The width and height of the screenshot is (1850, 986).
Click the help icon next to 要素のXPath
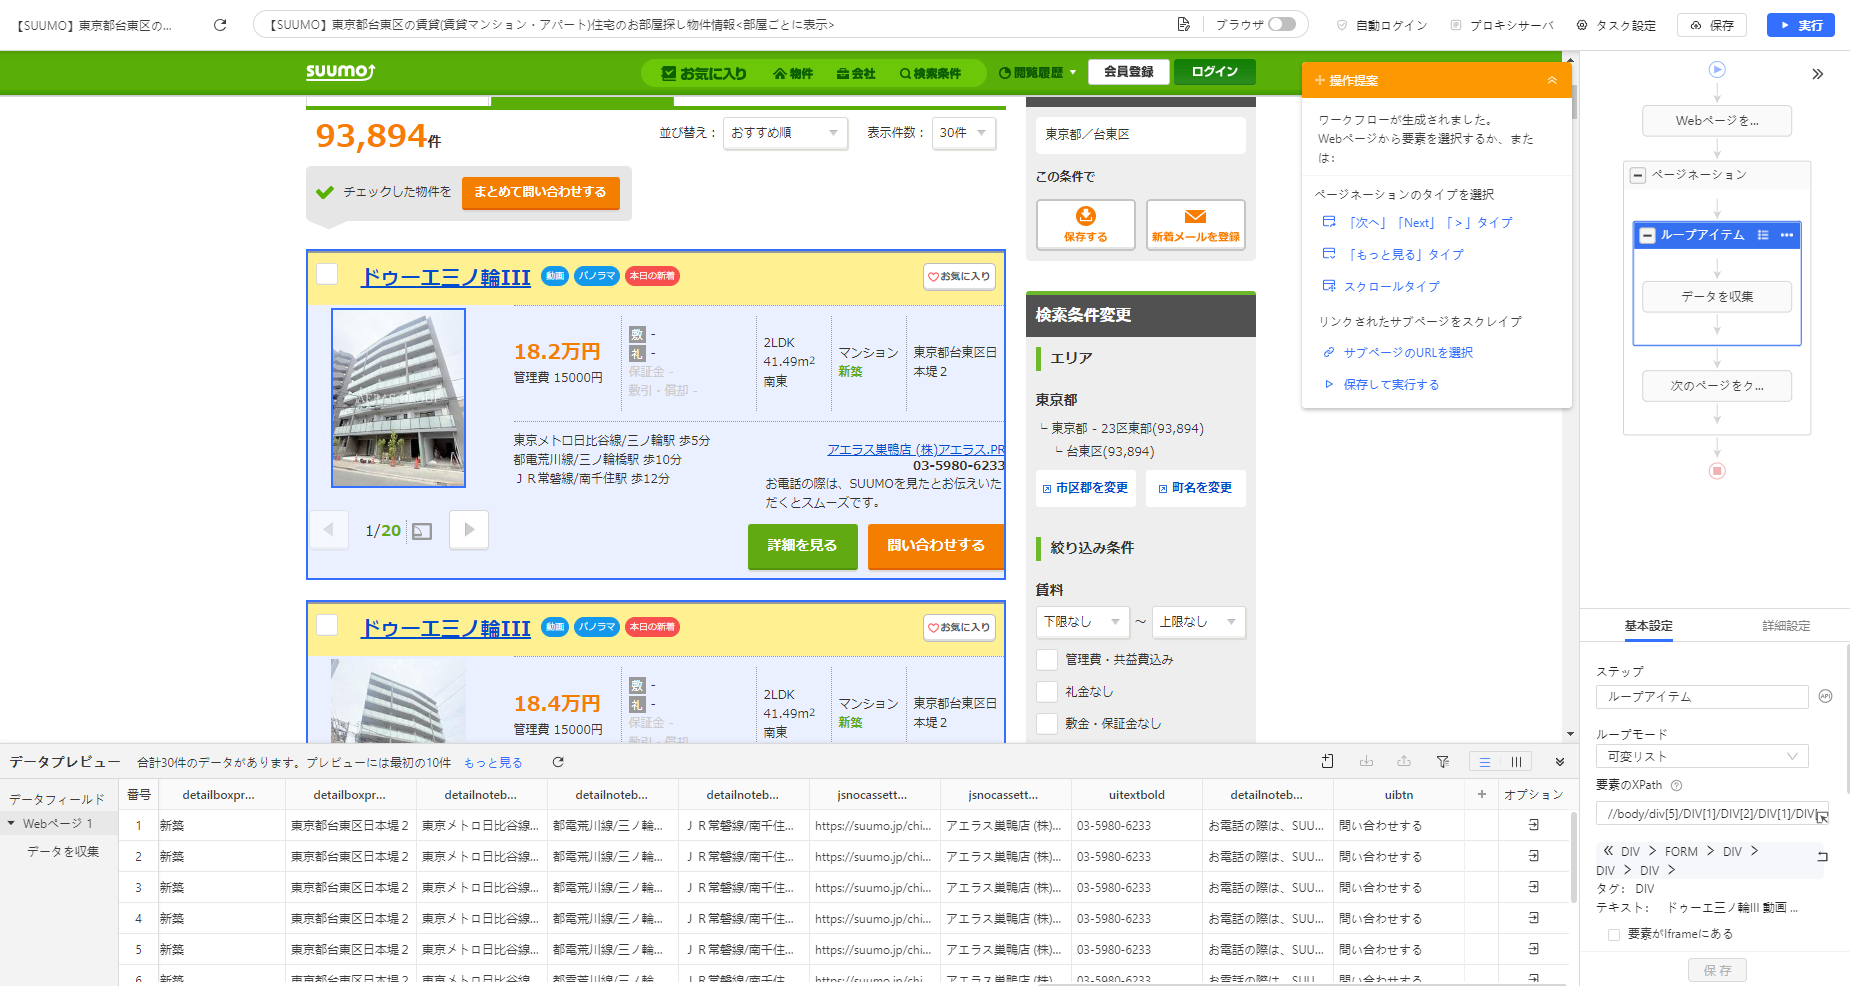click(x=1677, y=785)
